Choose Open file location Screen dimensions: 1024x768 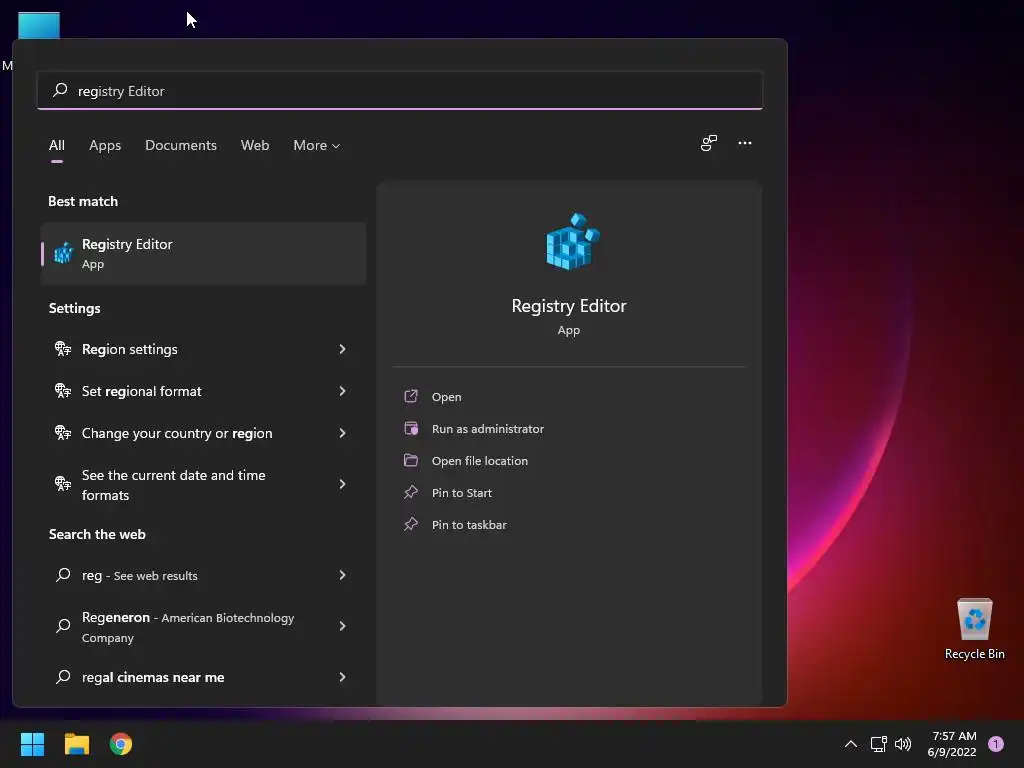pyautogui.click(x=480, y=460)
